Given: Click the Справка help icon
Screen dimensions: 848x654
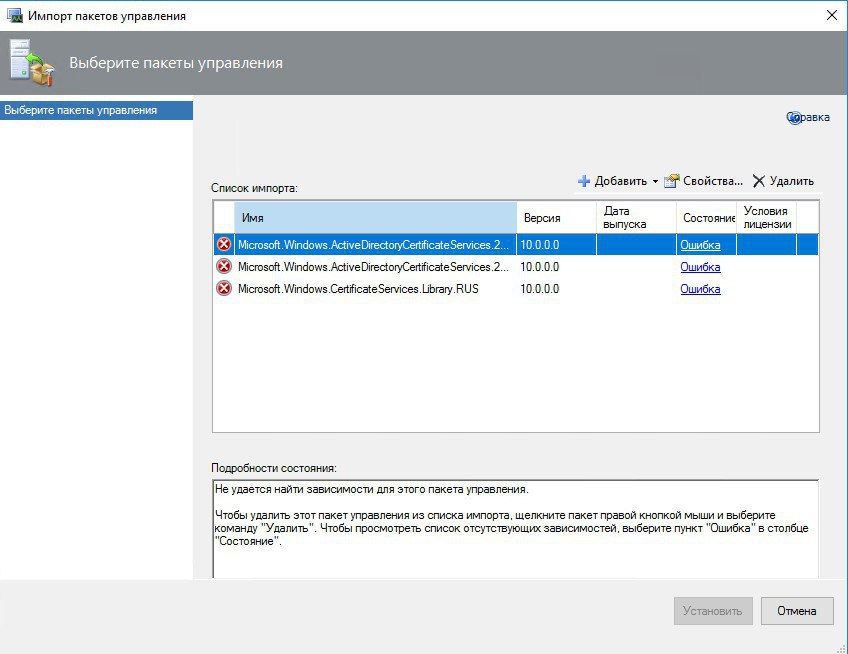Looking at the screenshot, I should tap(793, 117).
